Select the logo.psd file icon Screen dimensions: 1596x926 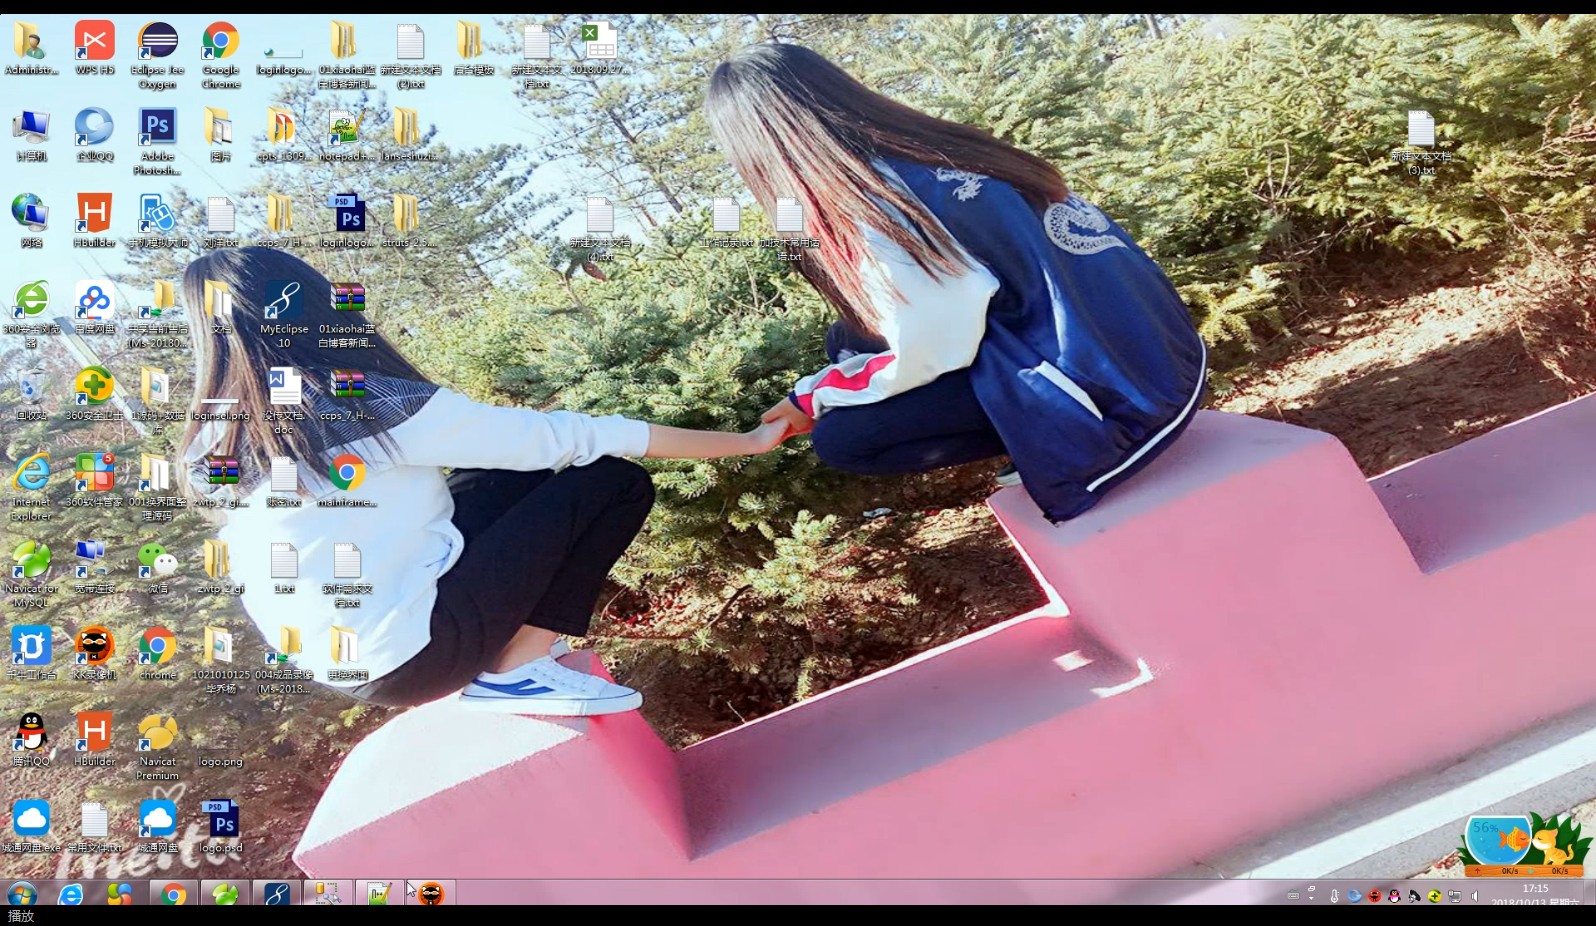[221, 826]
